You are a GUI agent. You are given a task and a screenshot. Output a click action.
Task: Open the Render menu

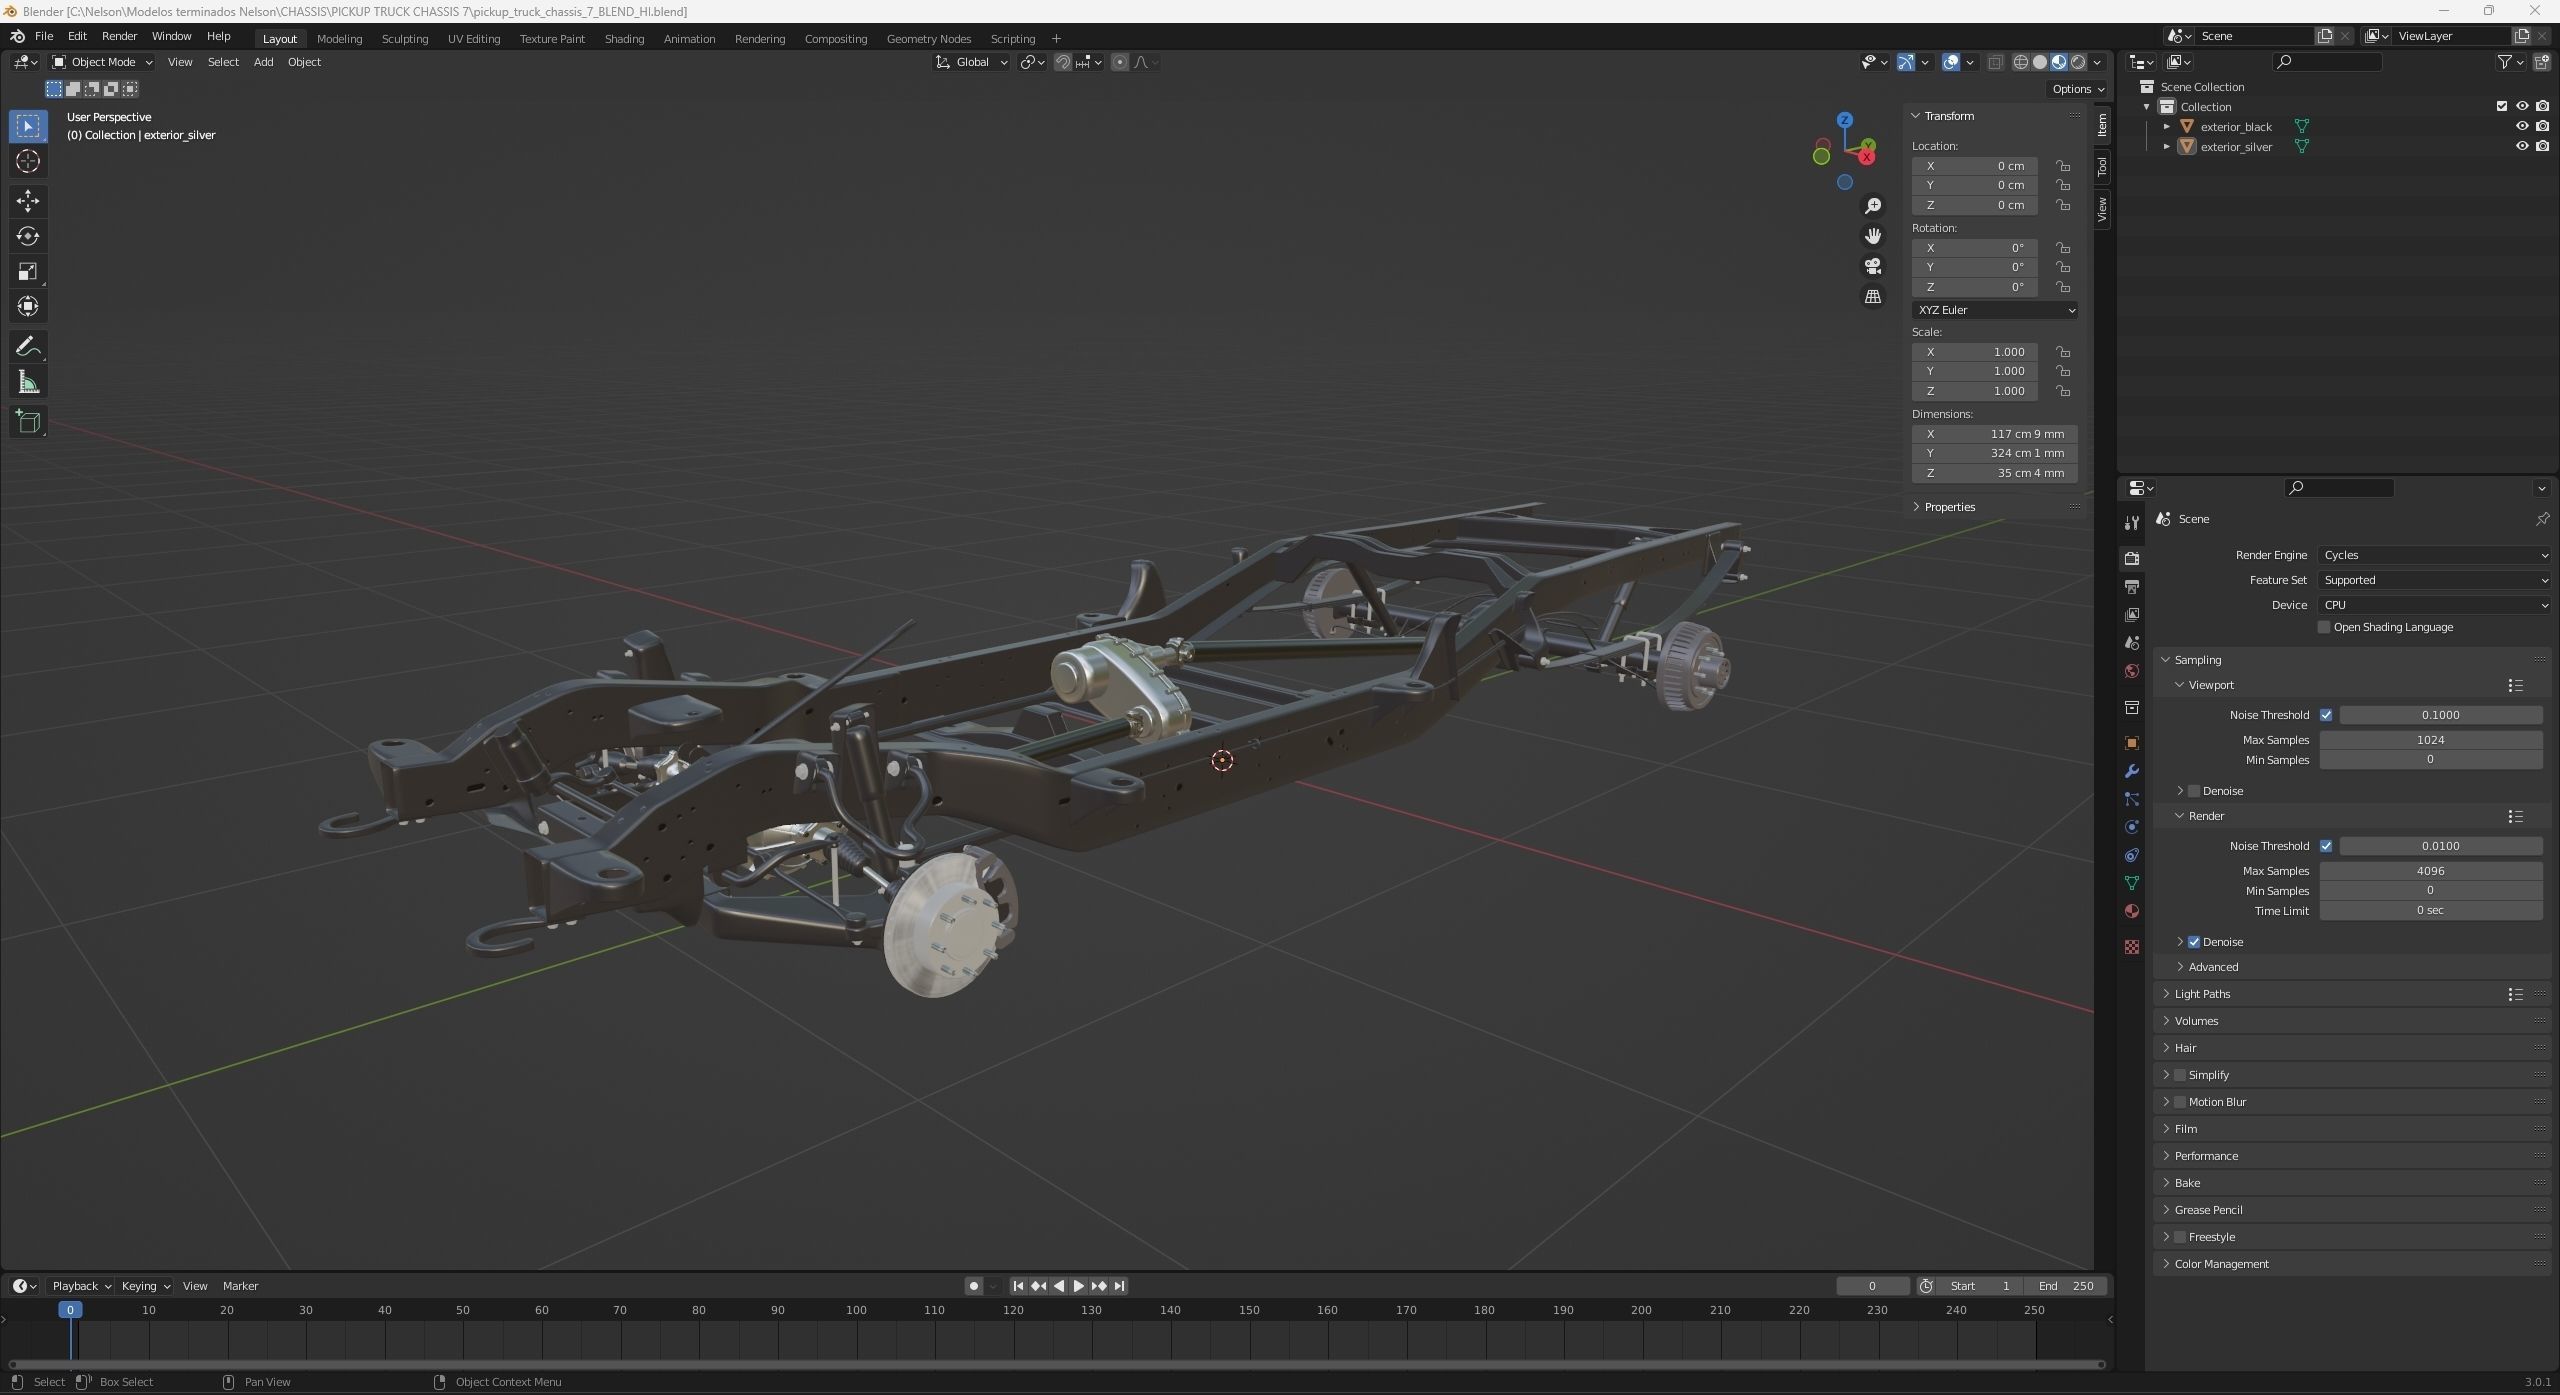[x=119, y=36]
